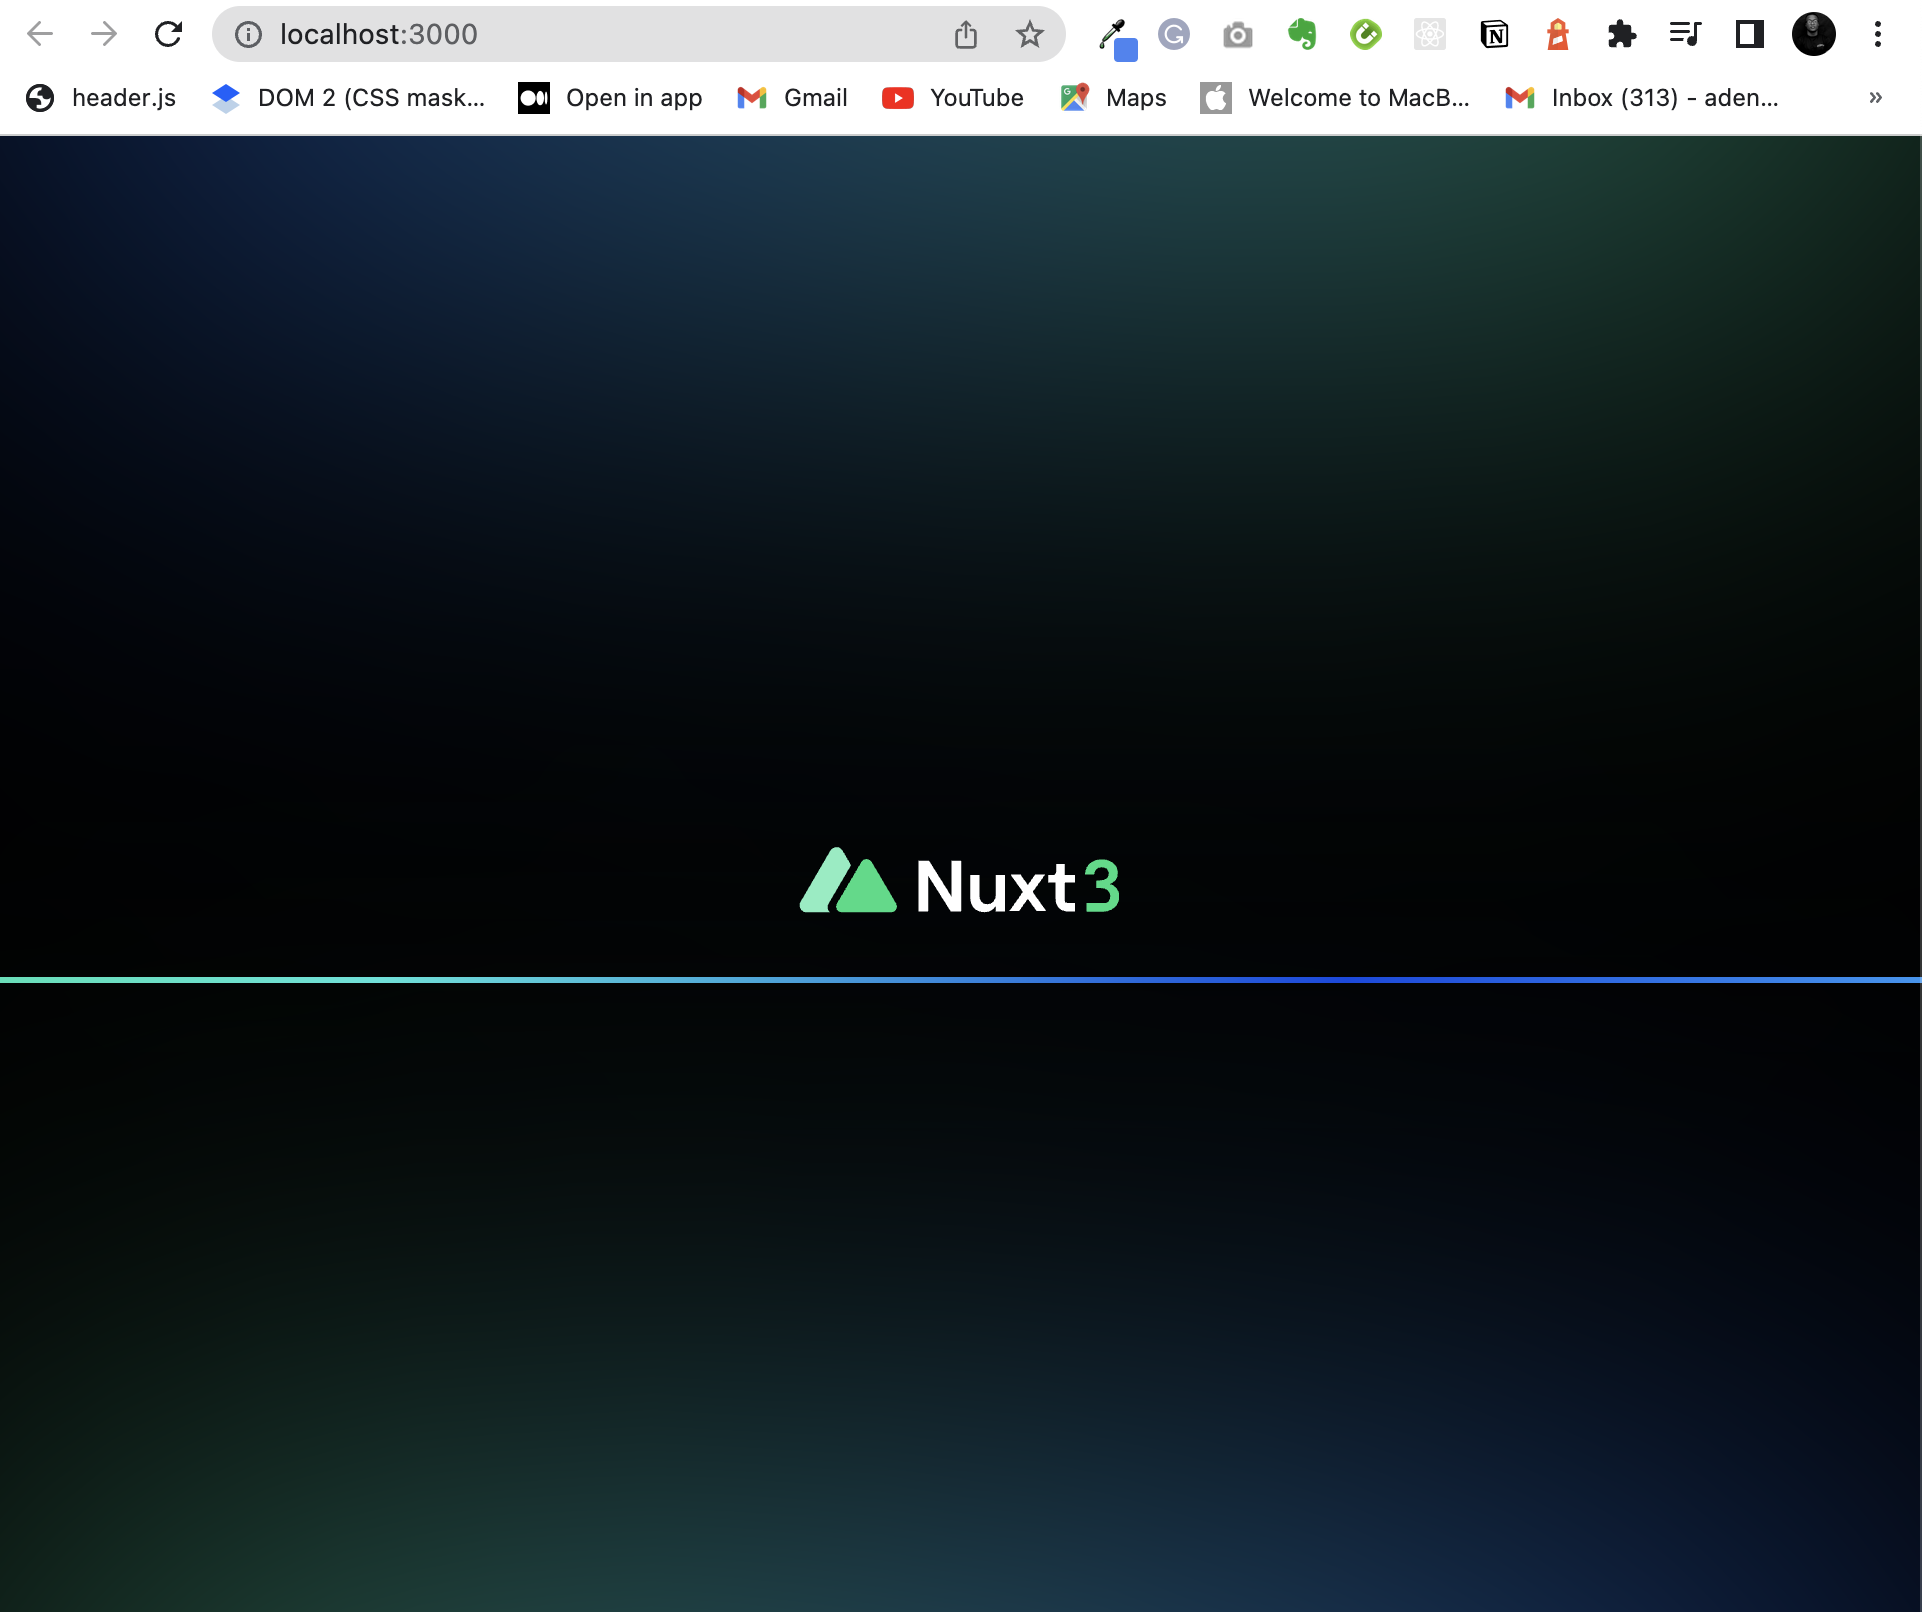Open the Grammarly extension
This screenshot has width=1922, height=1612.
(x=1174, y=33)
